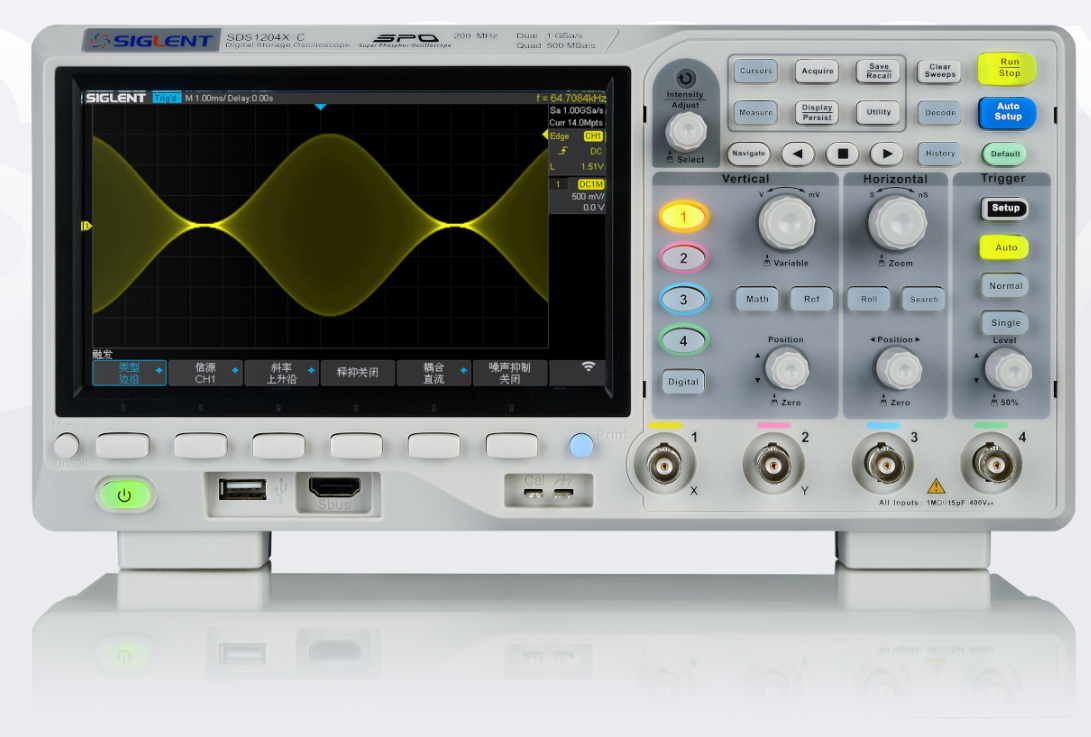Toggle channel 4 green button
This screenshot has width=1091, height=737.
[683, 340]
